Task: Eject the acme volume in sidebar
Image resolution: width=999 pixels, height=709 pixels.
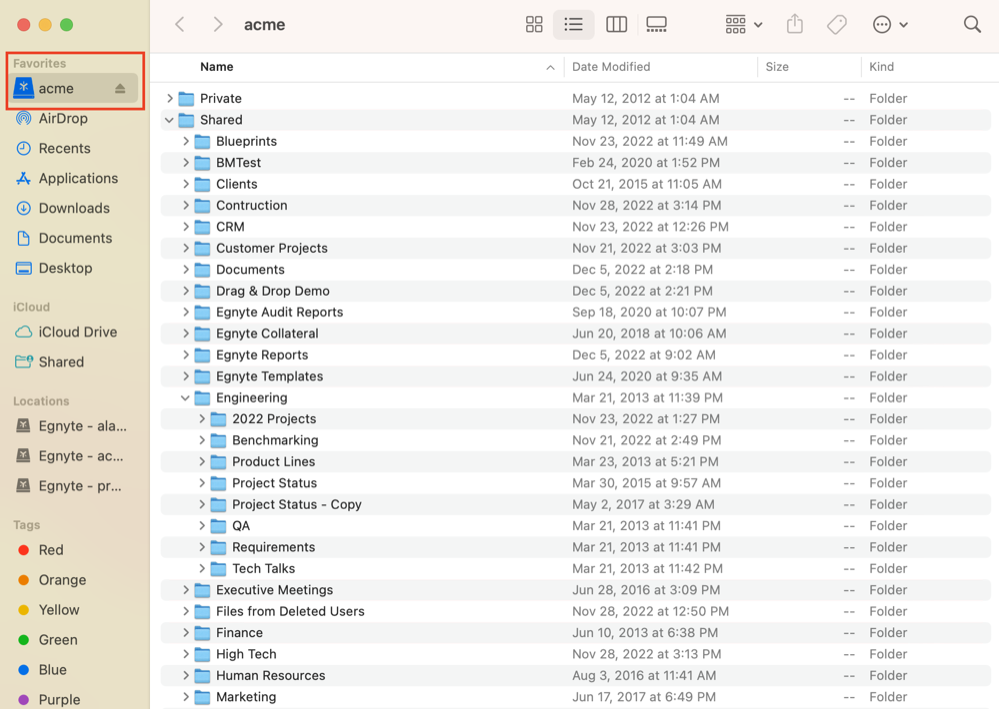Action: point(120,89)
